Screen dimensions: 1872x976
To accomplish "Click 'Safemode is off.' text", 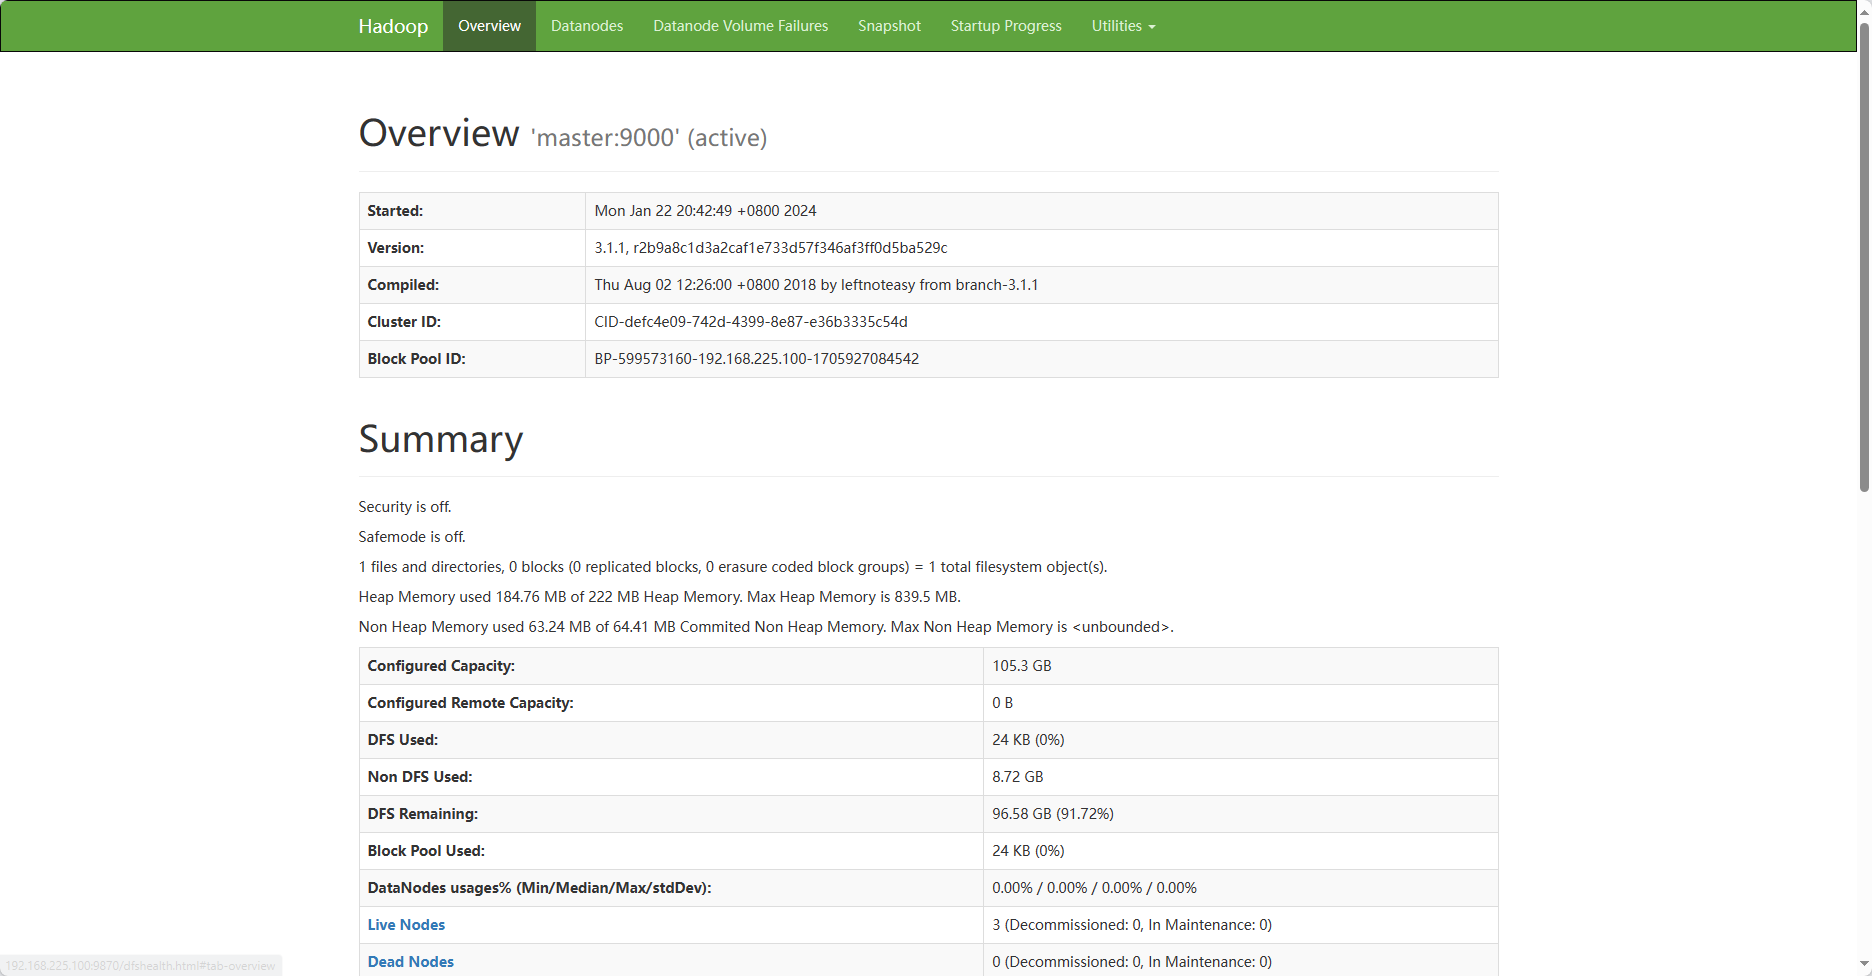I will click(412, 537).
